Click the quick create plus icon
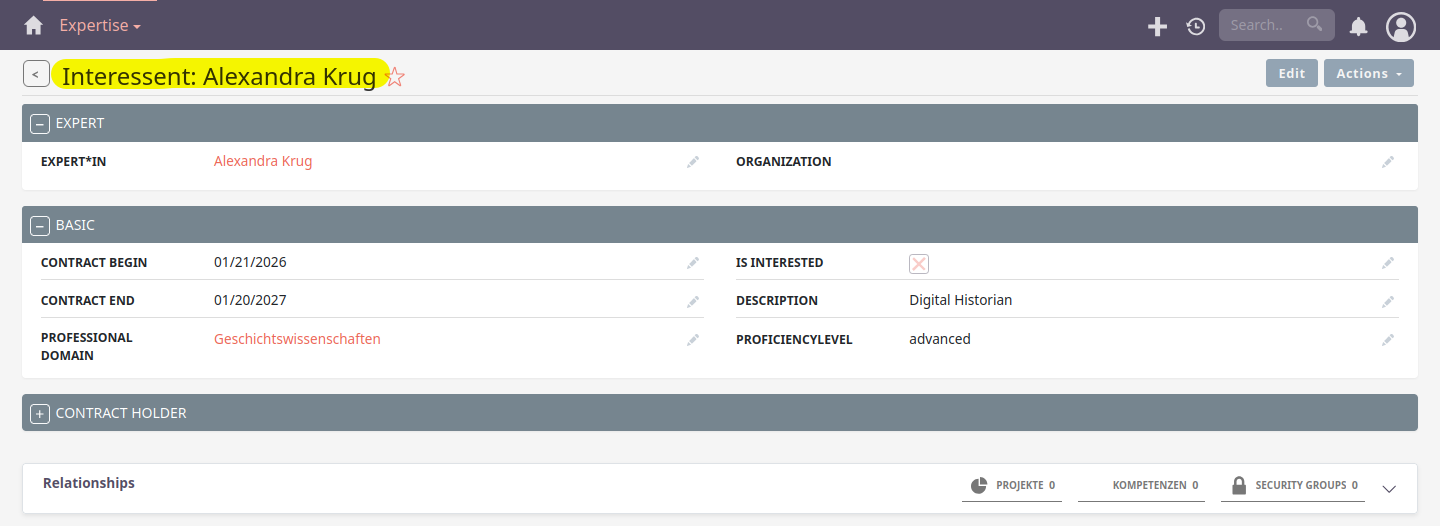The width and height of the screenshot is (1440, 526). (x=1157, y=27)
